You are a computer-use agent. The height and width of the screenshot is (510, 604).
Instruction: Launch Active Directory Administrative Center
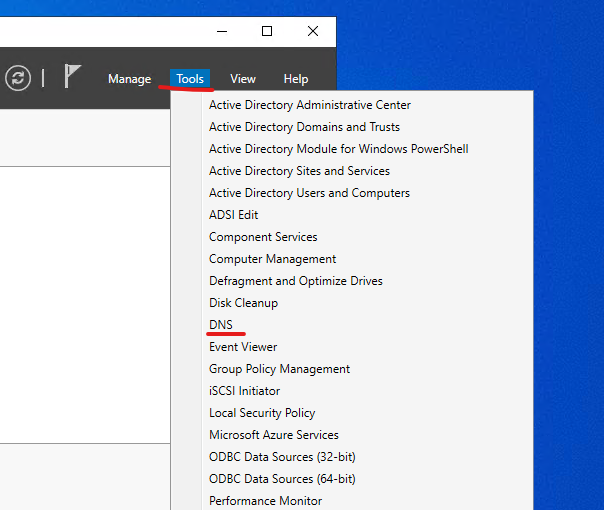(x=310, y=105)
